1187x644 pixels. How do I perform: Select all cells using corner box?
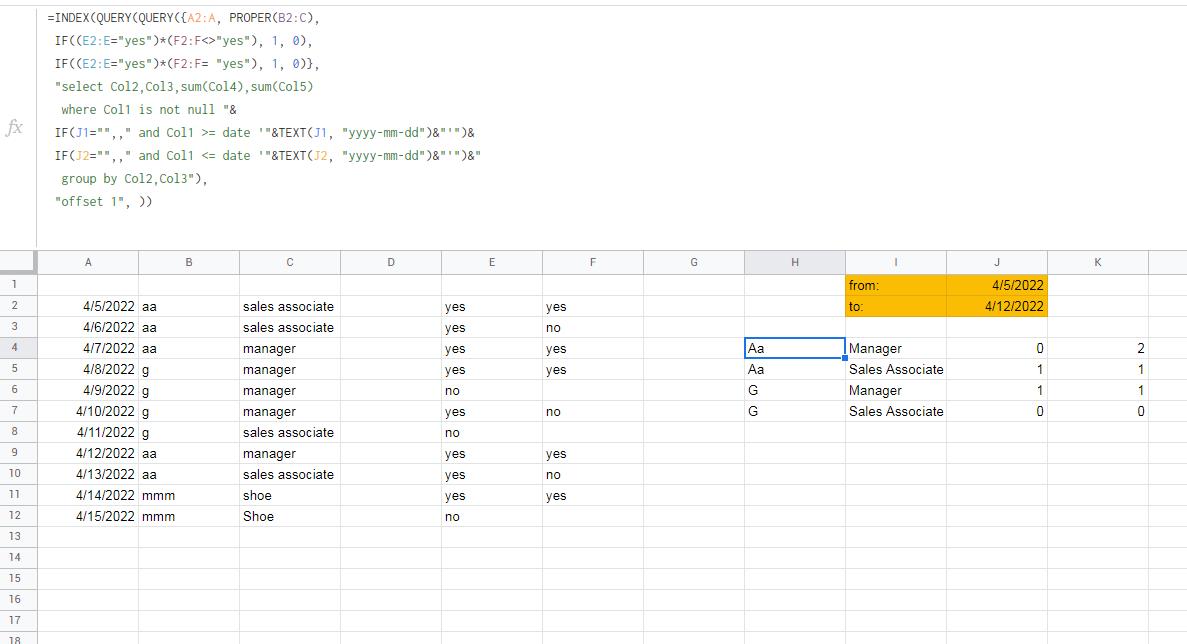click(x=17, y=262)
